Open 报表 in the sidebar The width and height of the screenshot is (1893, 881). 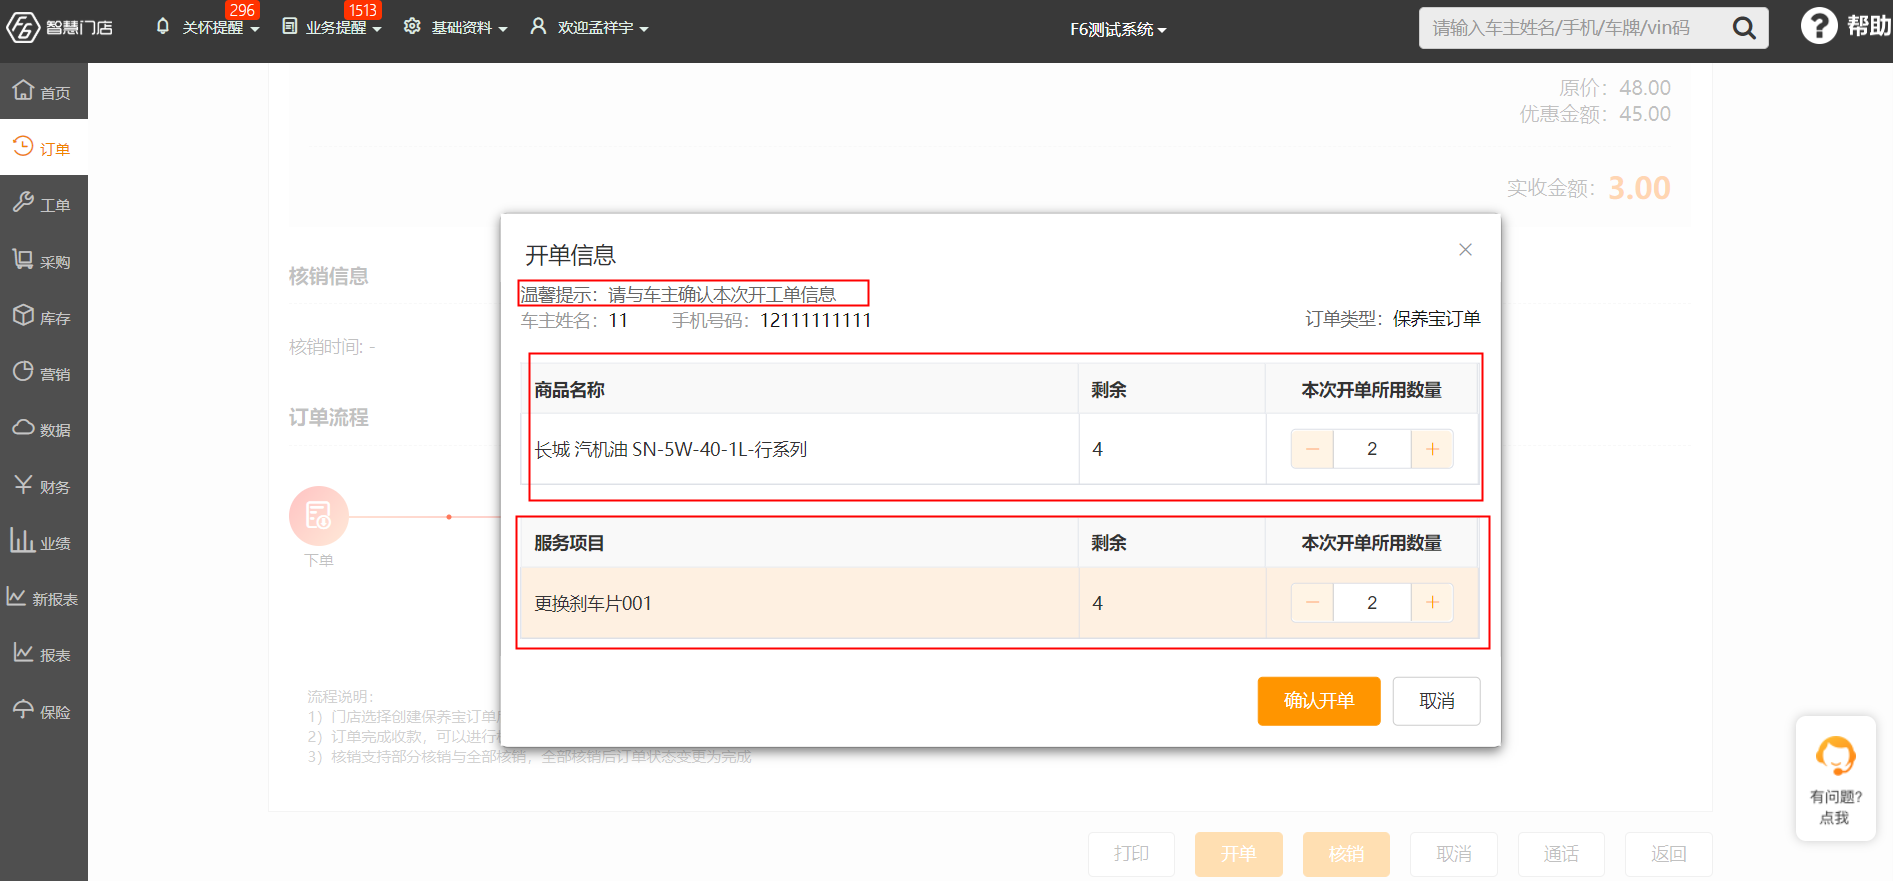point(44,654)
